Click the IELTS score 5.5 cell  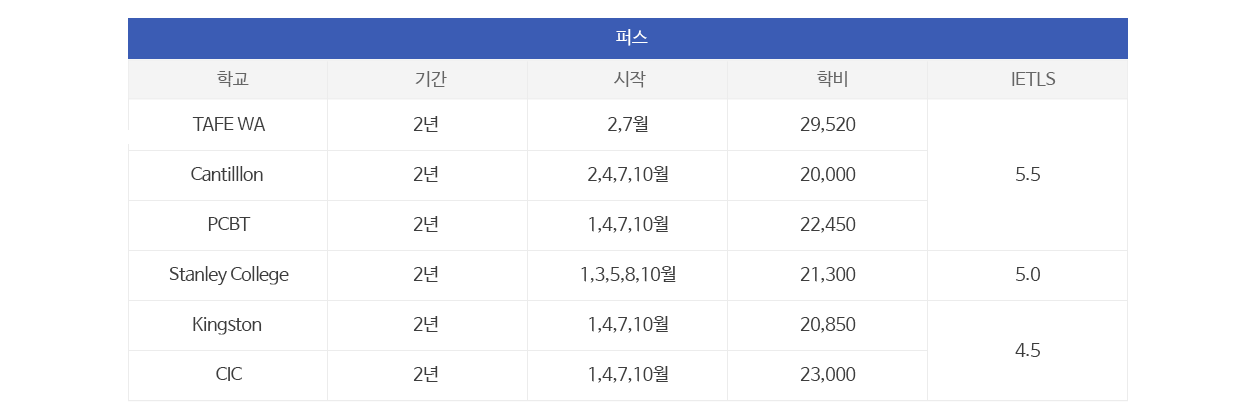(x=1028, y=175)
